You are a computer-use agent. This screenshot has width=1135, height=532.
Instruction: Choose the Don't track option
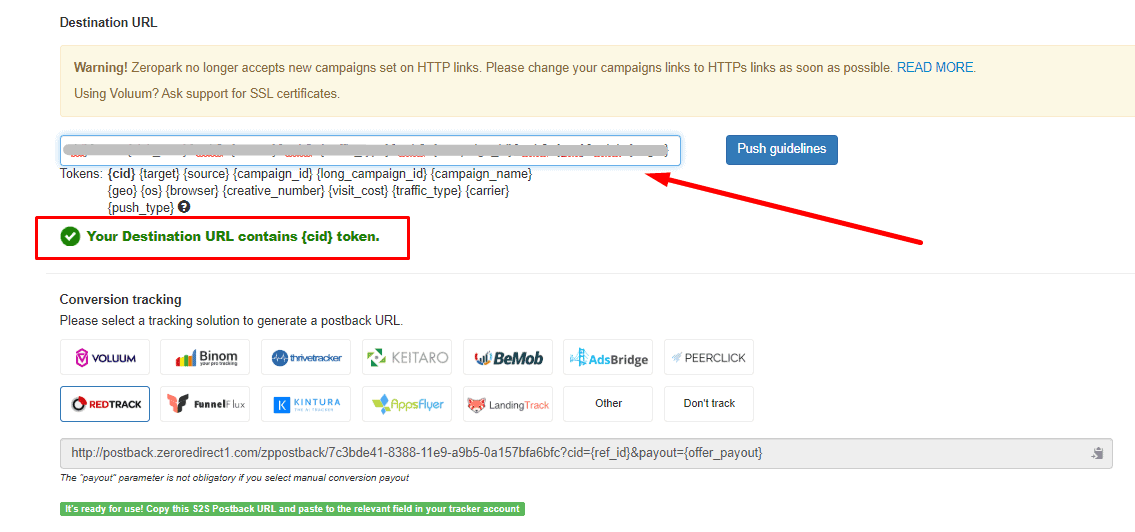pos(708,404)
